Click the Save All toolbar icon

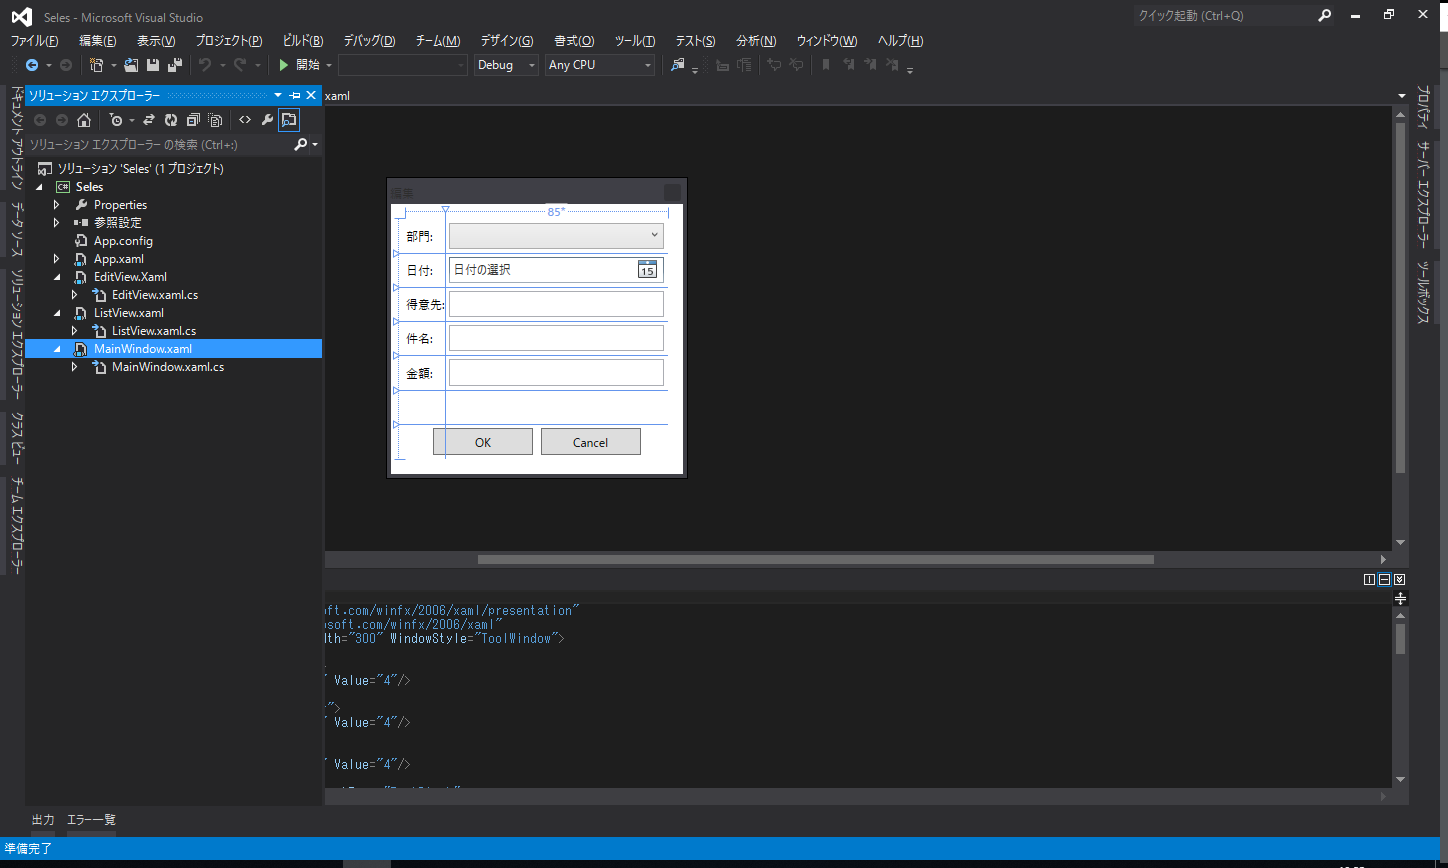[x=175, y=65]
